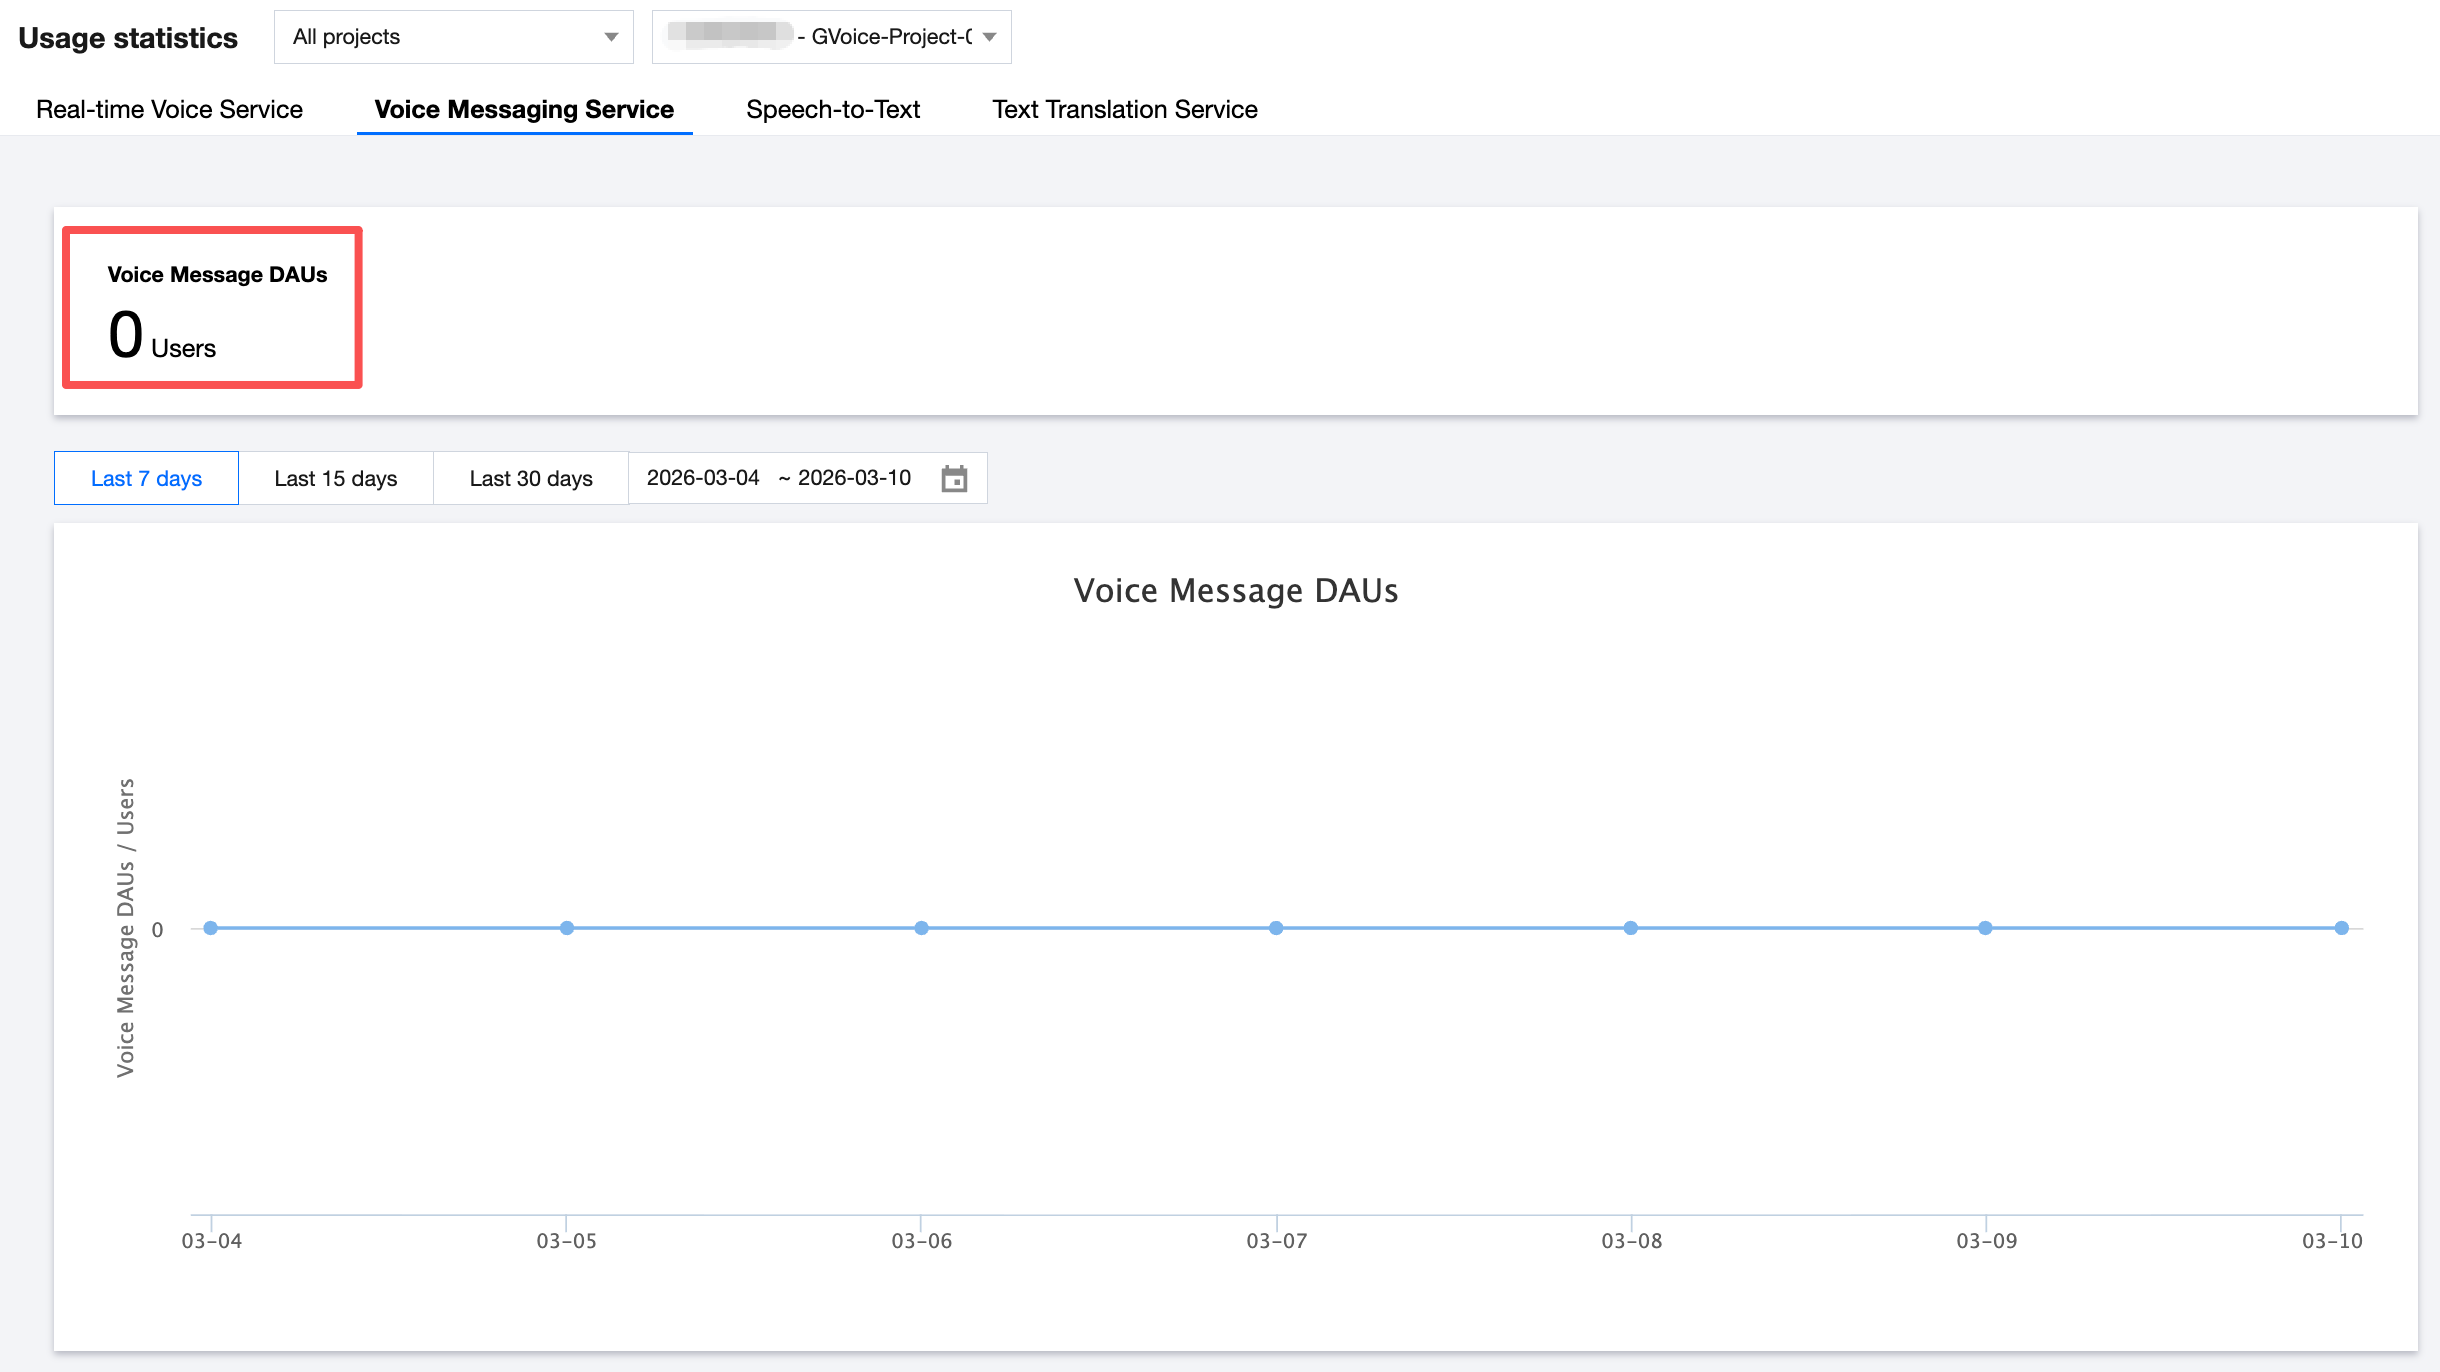Click the 03-07 data point on chart

tap(1276, 928)
